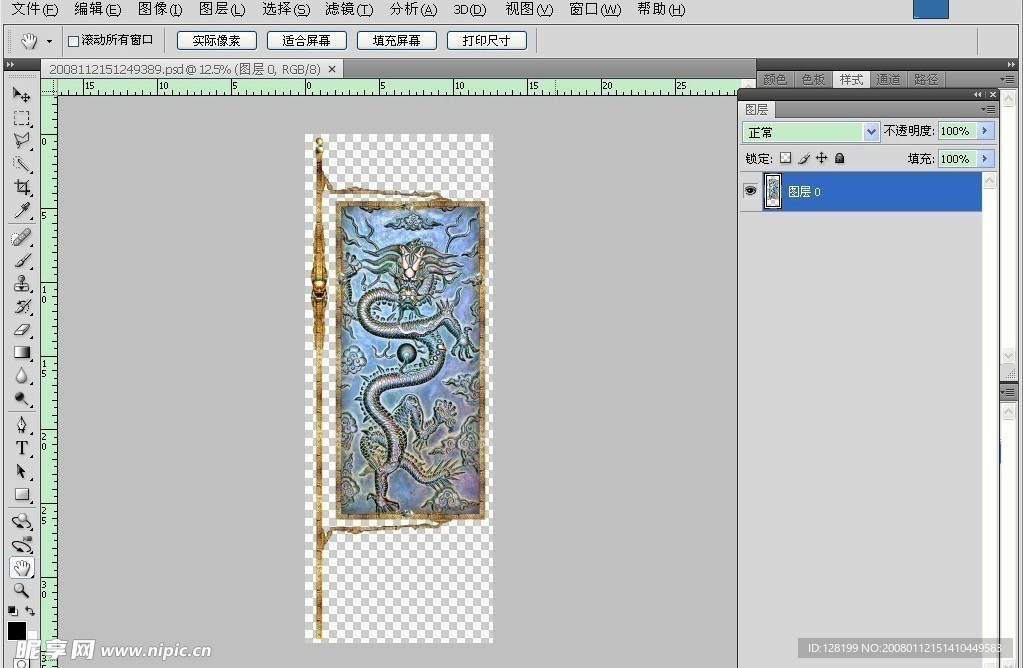
Task: Select the Horizontal Type tool
Action: pyautogui.click(x=22, y=448)
